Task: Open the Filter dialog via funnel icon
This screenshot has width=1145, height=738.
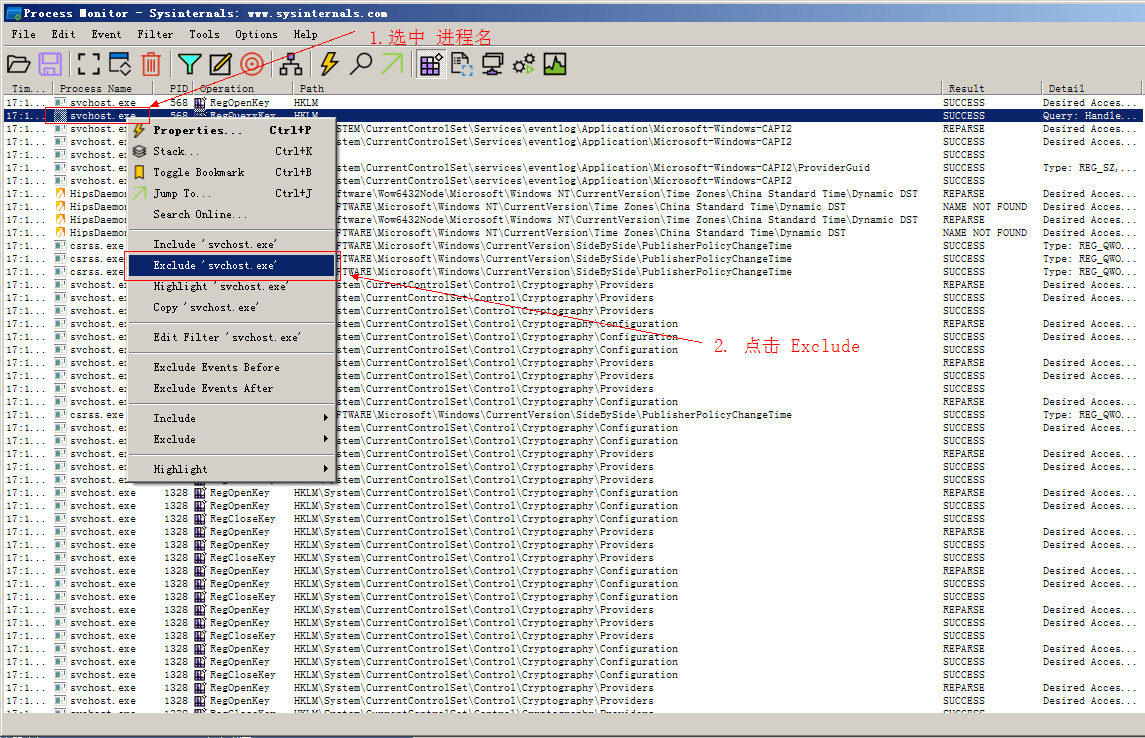Action: (x=189, y=64)
